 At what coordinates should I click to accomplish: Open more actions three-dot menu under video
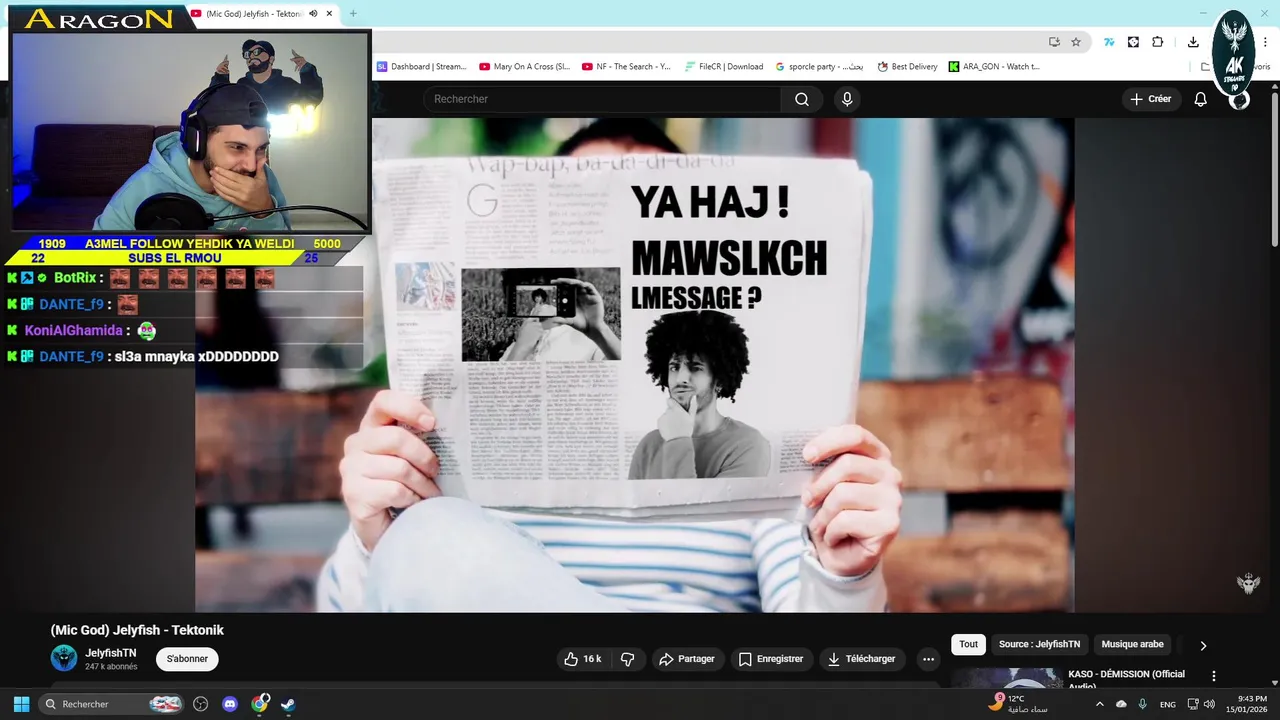(928, 659)
